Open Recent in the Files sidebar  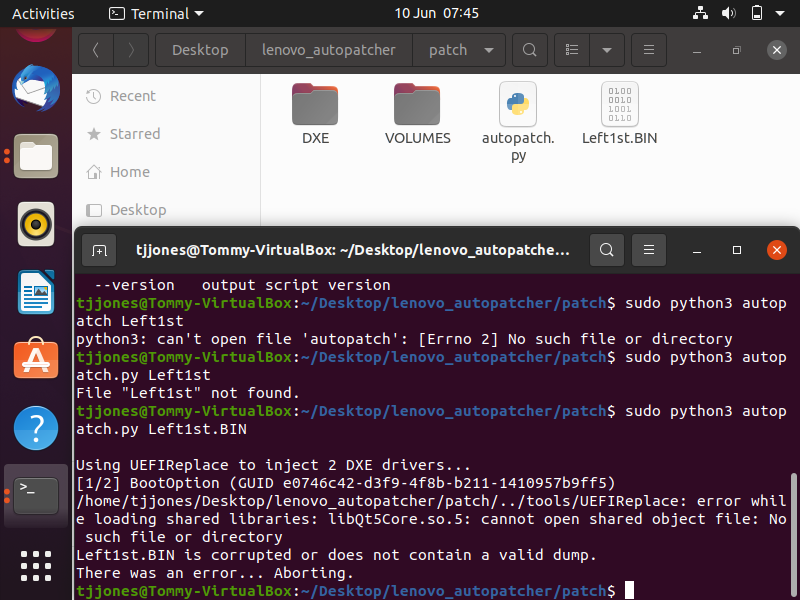click(166, 96)
